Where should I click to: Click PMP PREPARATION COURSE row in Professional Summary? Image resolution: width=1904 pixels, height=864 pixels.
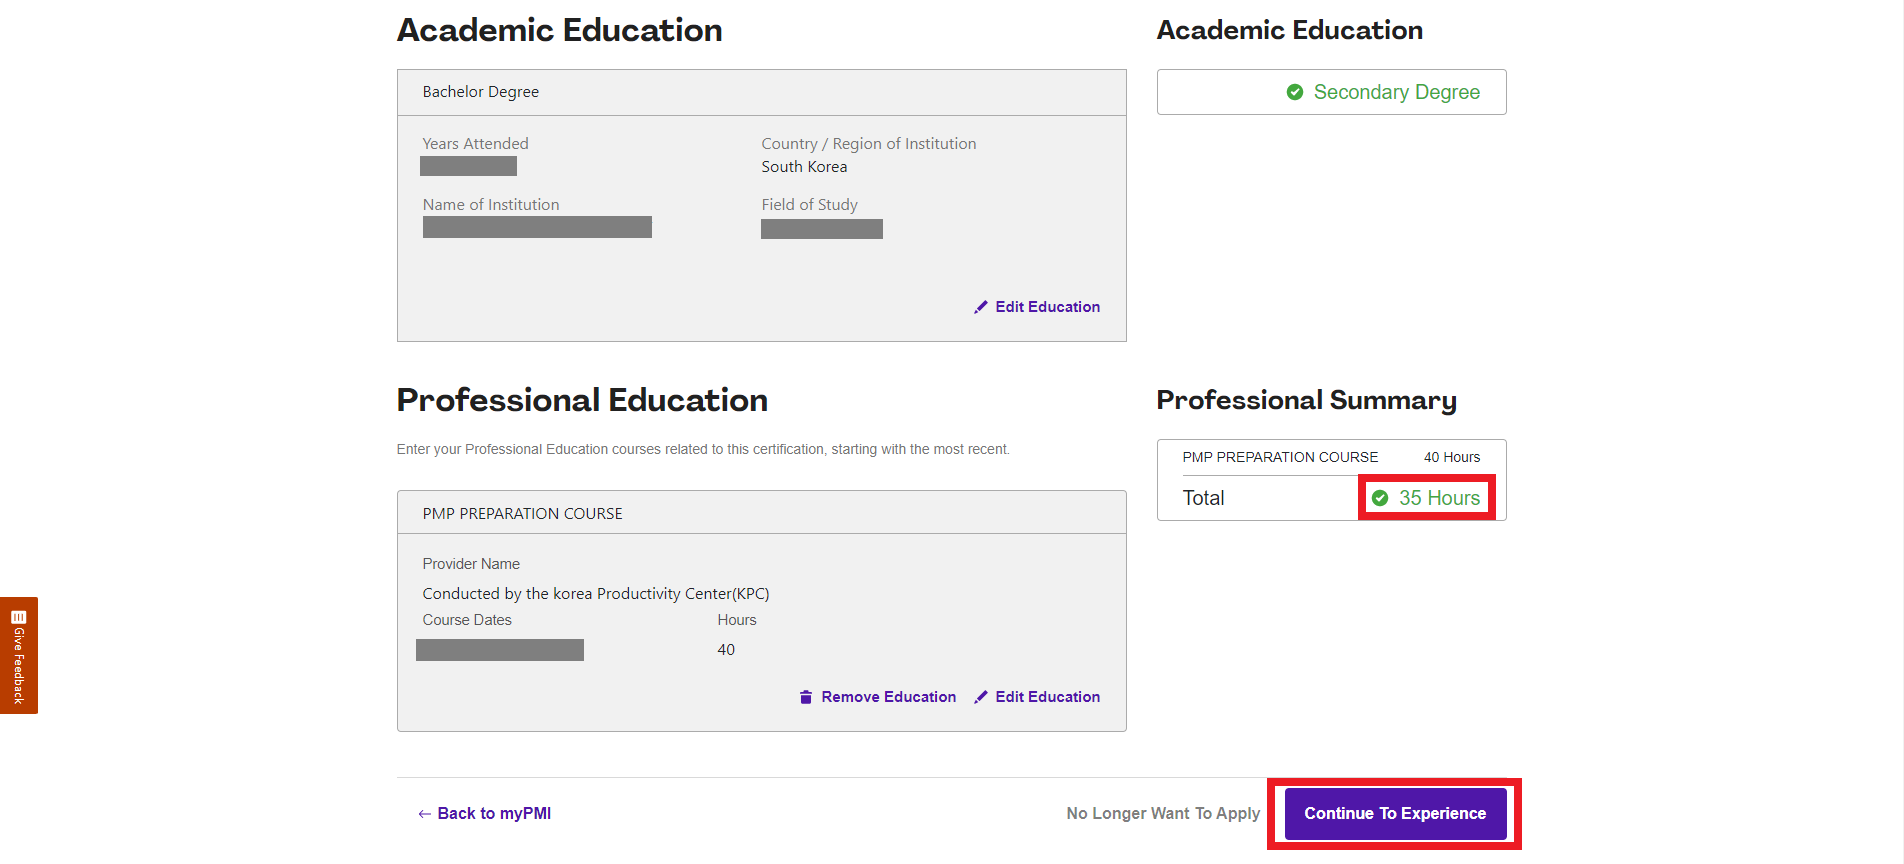[x=1331, y=457]
